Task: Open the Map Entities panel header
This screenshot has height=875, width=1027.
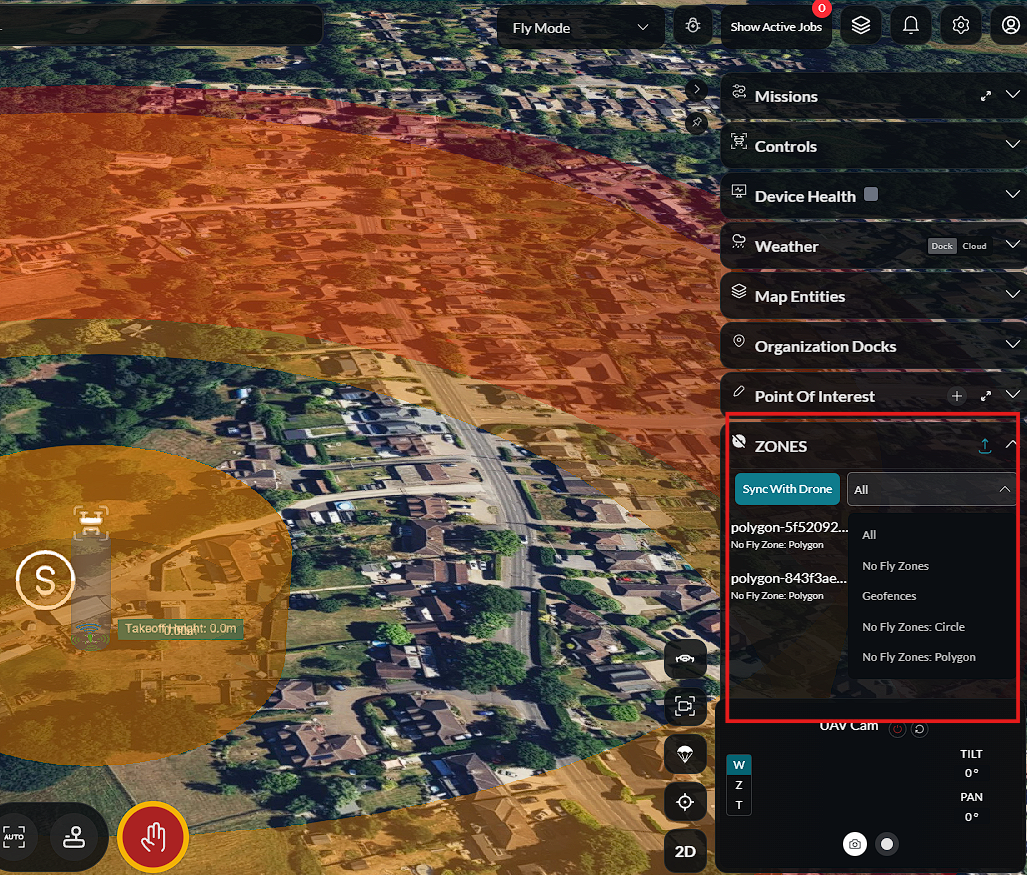Action: point(873,296)
